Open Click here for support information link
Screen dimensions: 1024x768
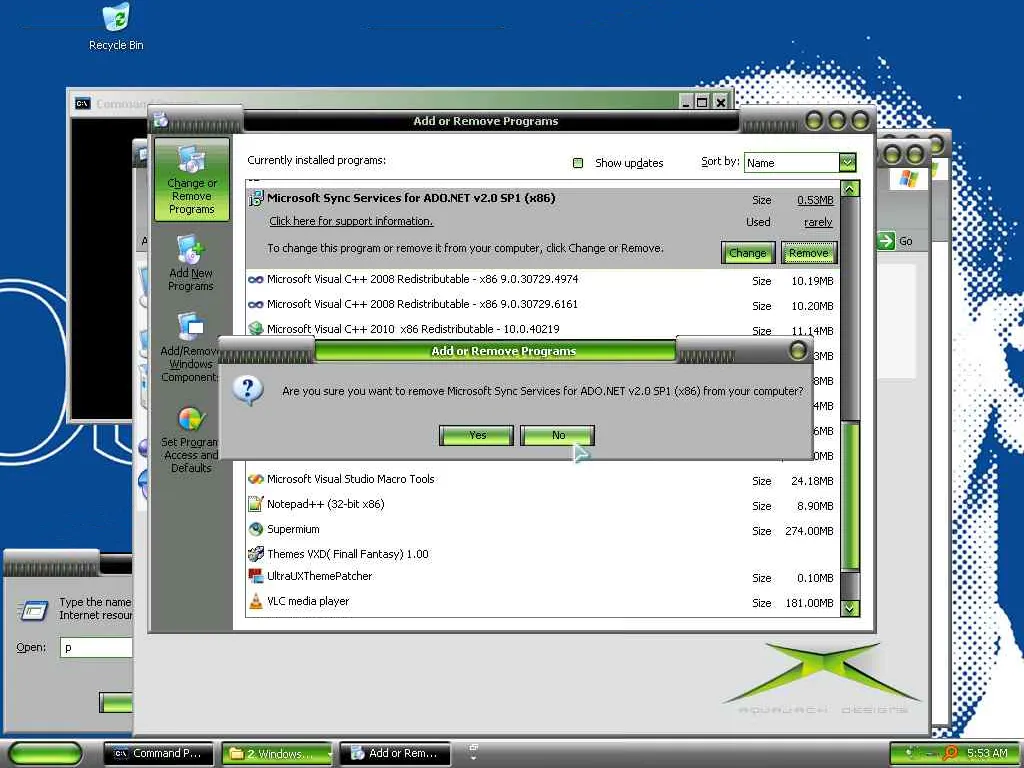click(x=351, y=221)
